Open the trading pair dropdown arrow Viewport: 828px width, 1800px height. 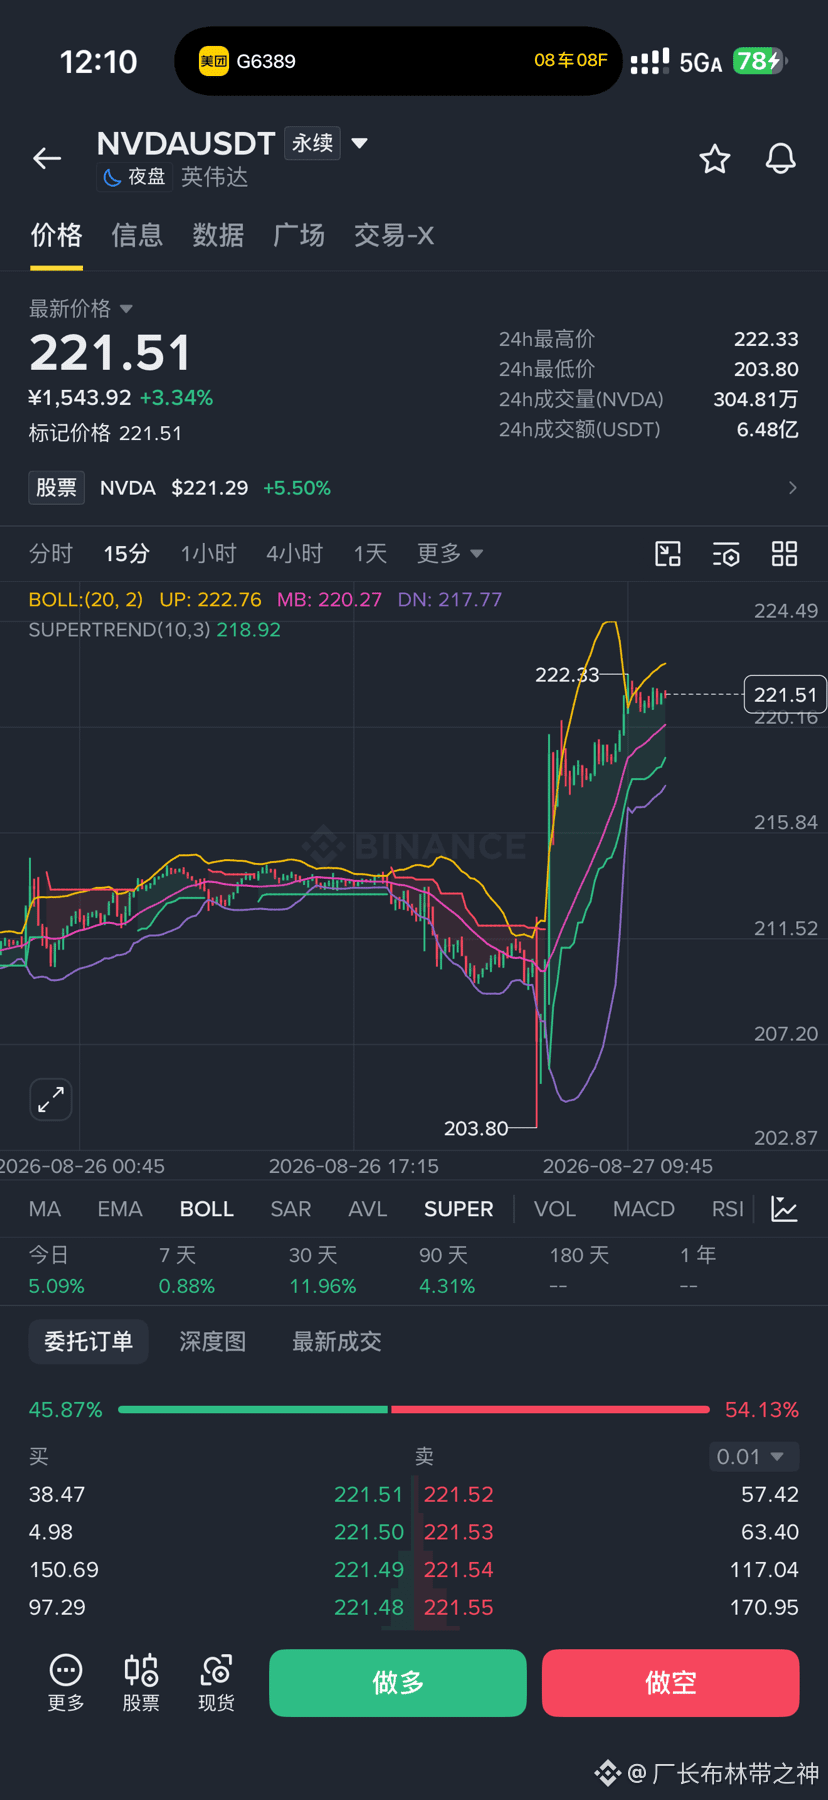click(x=360, y=143)
